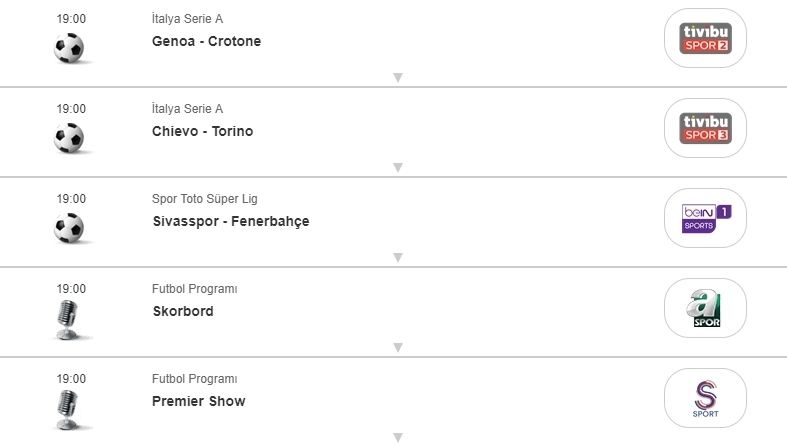Viewport: 787px width, 446px height.
Task: Expand details arrow under Genoa - Crotone
Action: [x=397, y=78]
